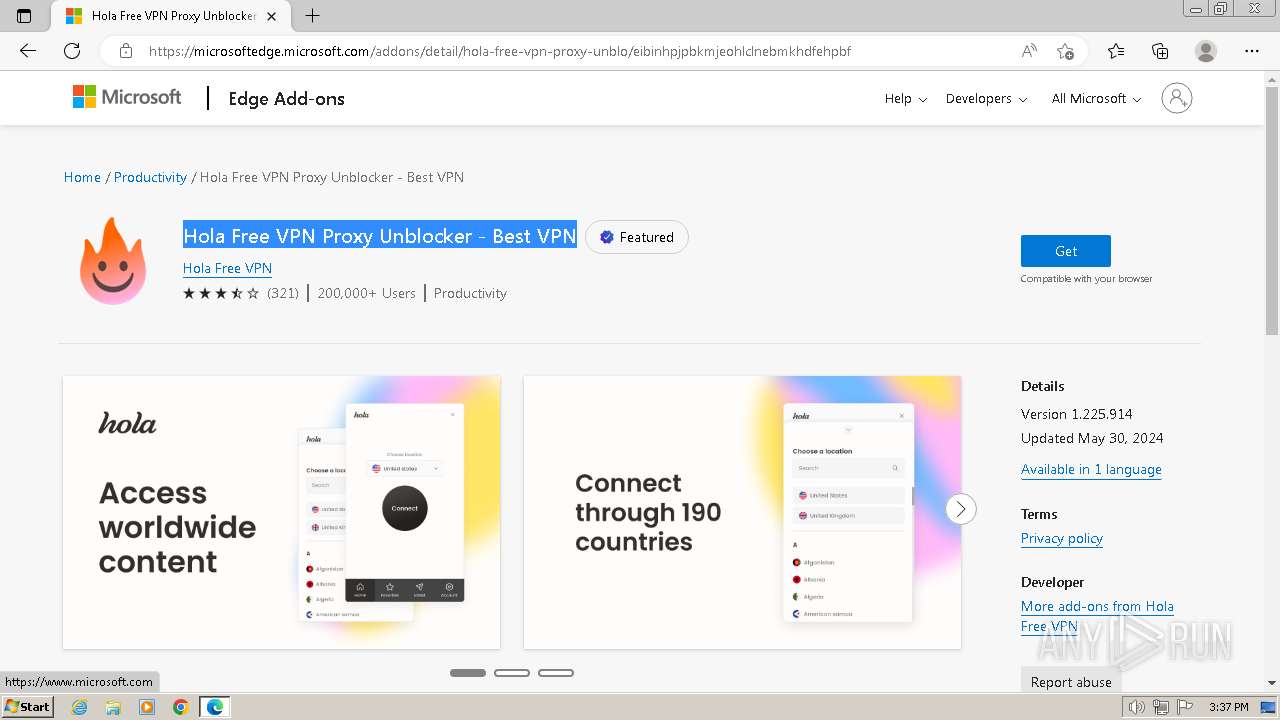Reload the page with refresh icon
1280x720 pixels.
click(72, 51)
